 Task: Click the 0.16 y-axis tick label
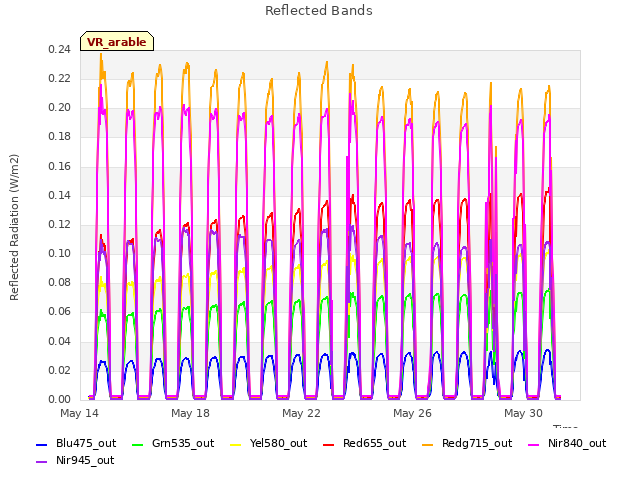pos(60,167)
